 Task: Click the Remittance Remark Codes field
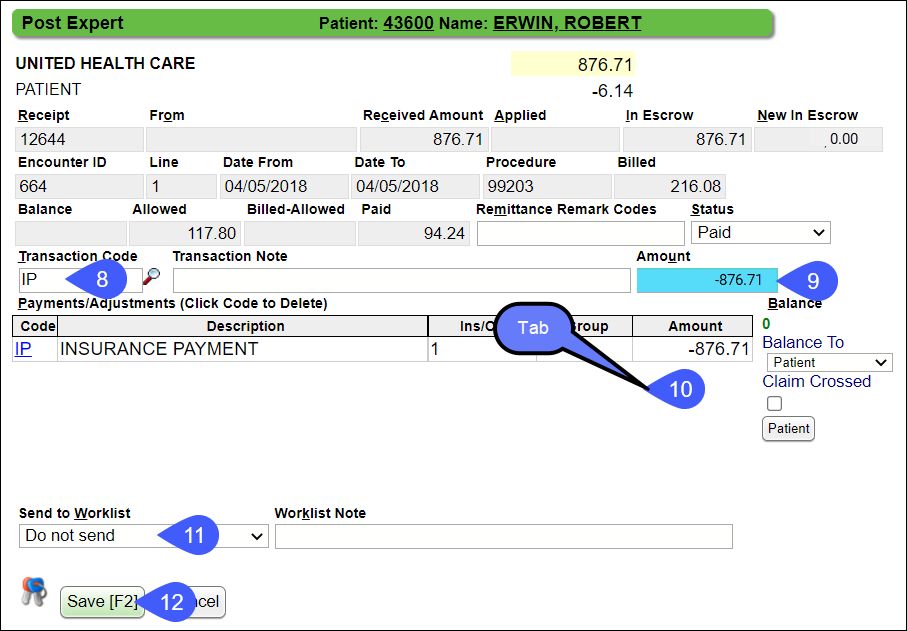pyautogui.click(x=580, y=232)
